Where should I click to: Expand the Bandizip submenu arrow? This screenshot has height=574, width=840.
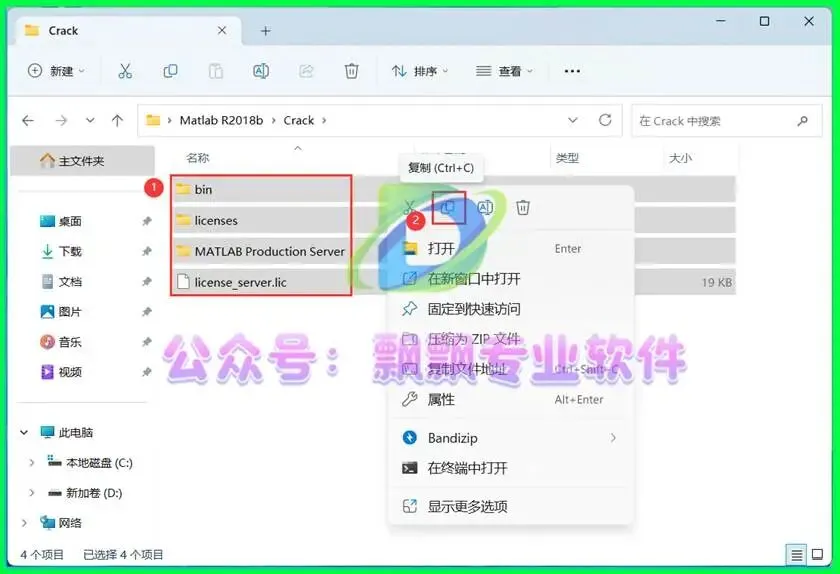613,438
